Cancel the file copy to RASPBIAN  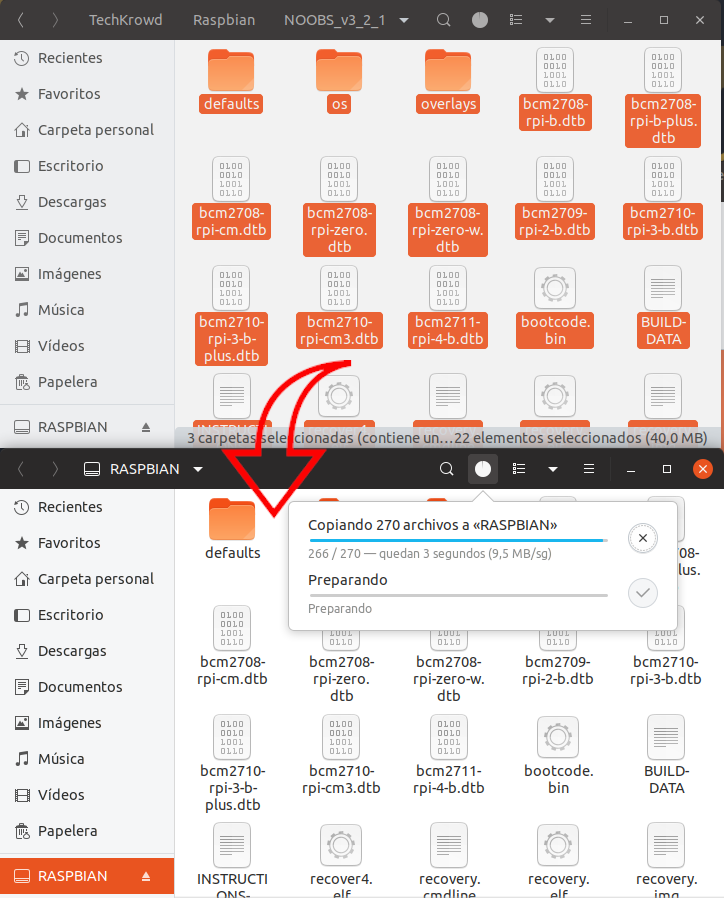click(643, 539)
